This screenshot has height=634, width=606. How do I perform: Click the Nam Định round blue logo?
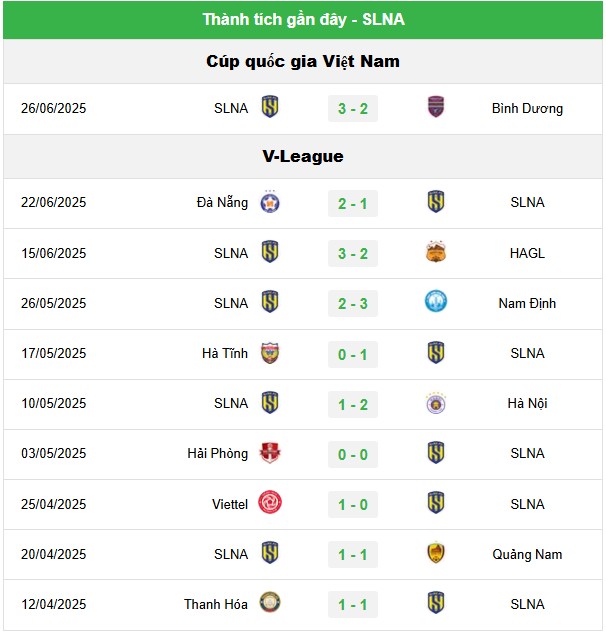pos(436,301)
